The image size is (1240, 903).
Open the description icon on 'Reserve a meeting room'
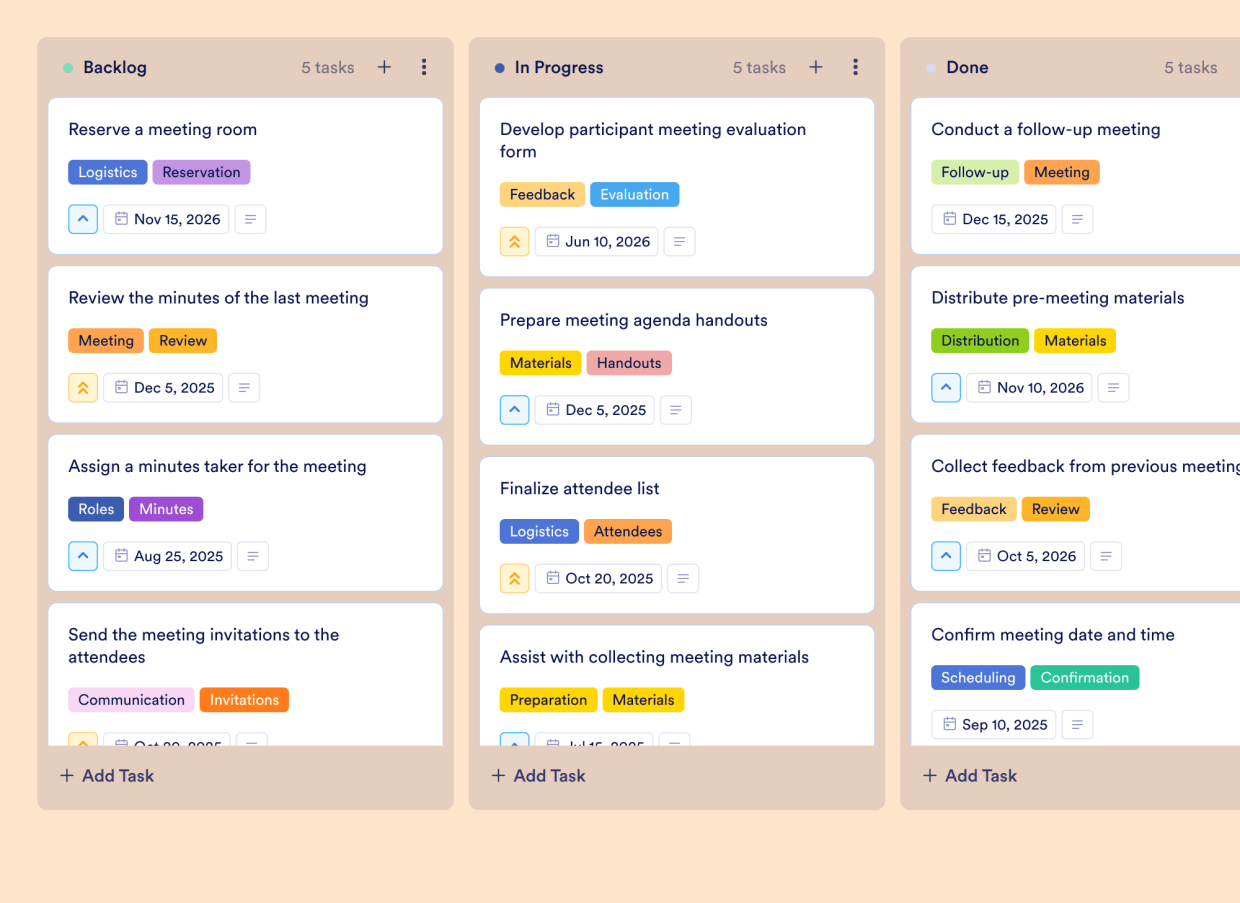coord(250,219)
